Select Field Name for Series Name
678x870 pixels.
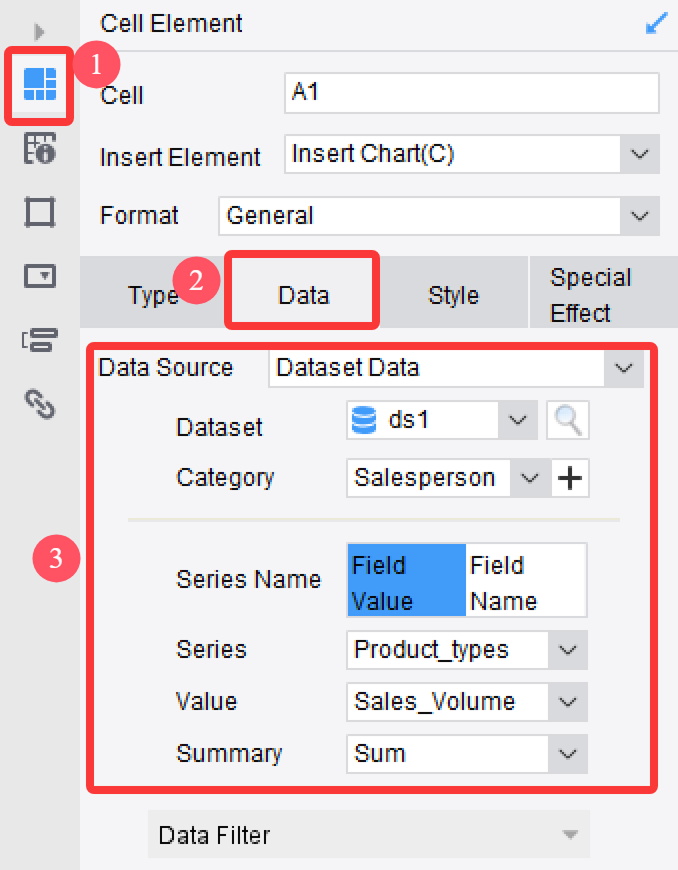tap(526, 580)
